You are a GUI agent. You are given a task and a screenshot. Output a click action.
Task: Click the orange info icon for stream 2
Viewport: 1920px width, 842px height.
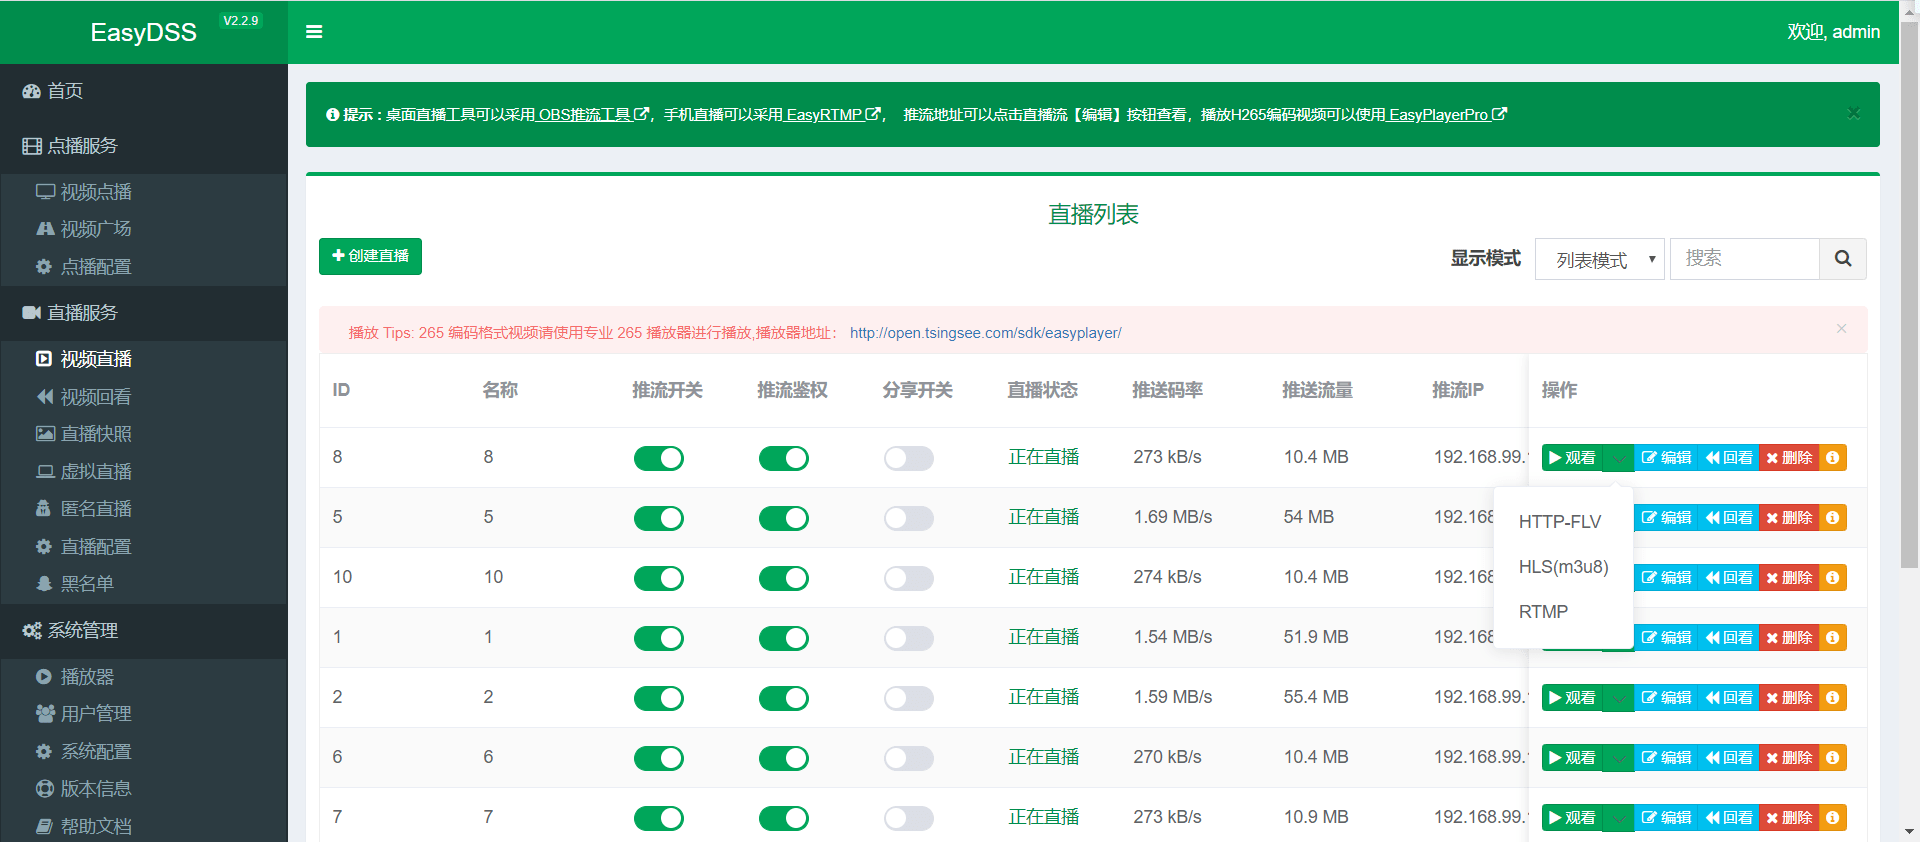point(1832,698)
